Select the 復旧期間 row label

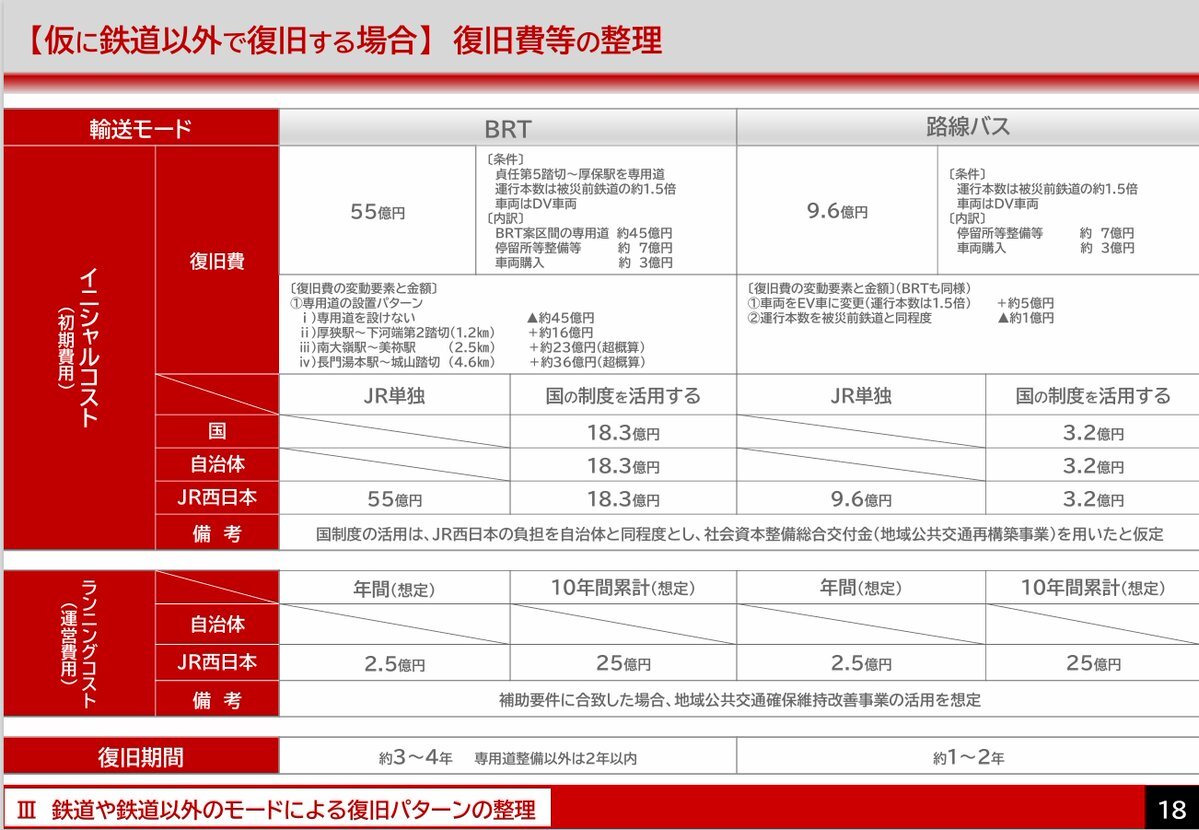141,757
